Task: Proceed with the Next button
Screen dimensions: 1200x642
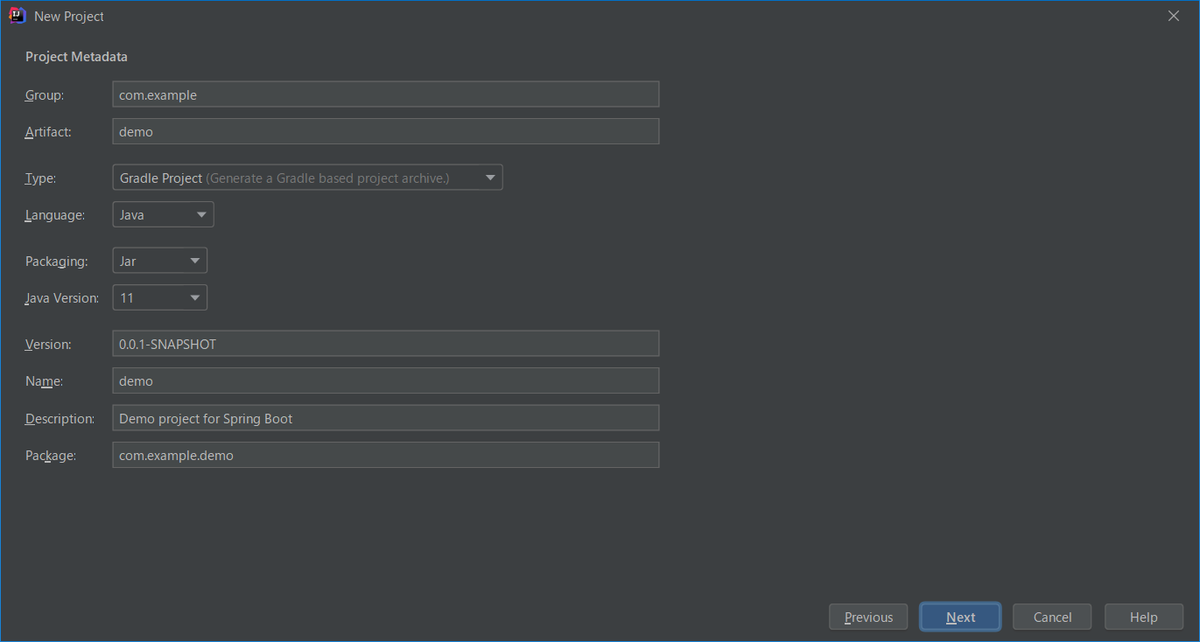Action: [960, 617]
